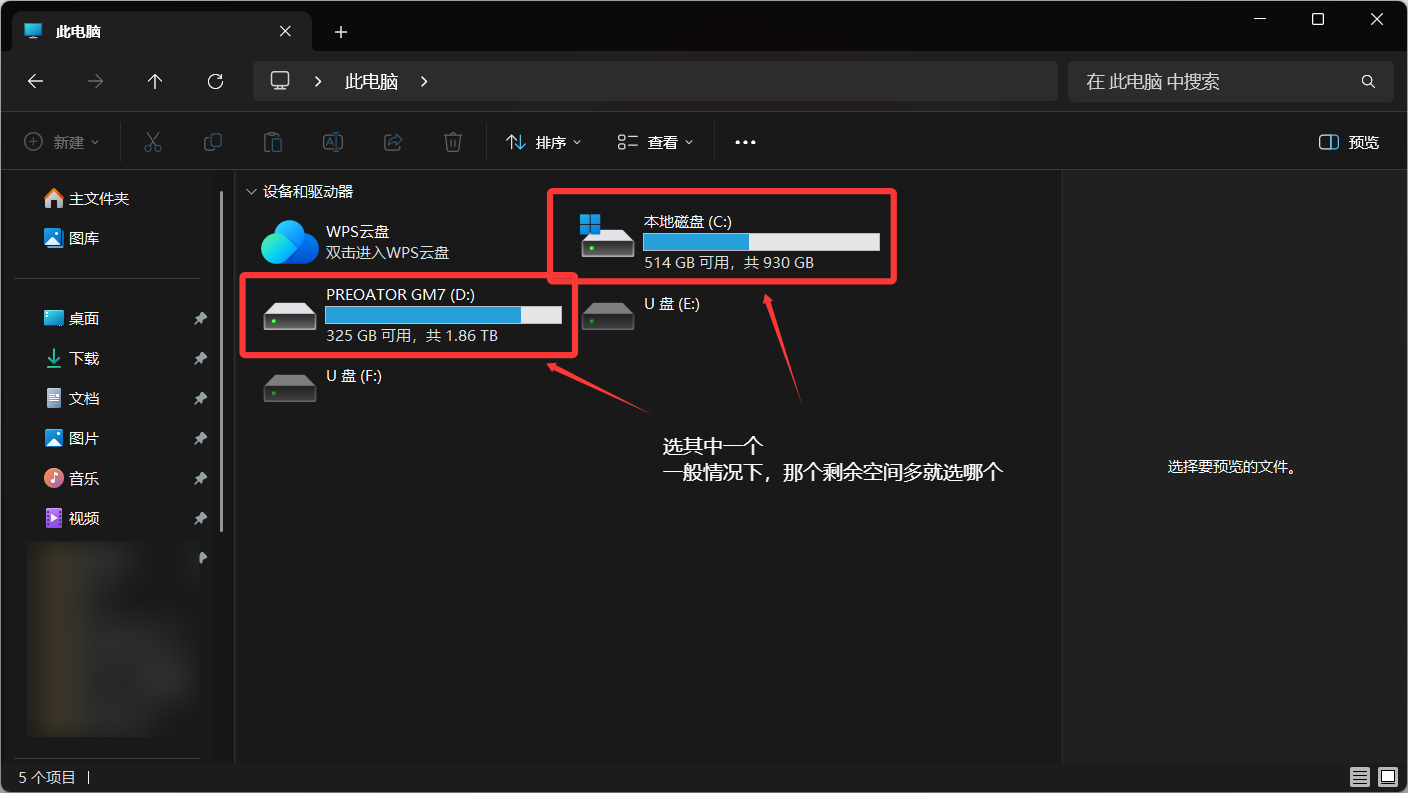1408x793 pixels.
Task: Go up one folder level arrow
Action: pos(155,82)
